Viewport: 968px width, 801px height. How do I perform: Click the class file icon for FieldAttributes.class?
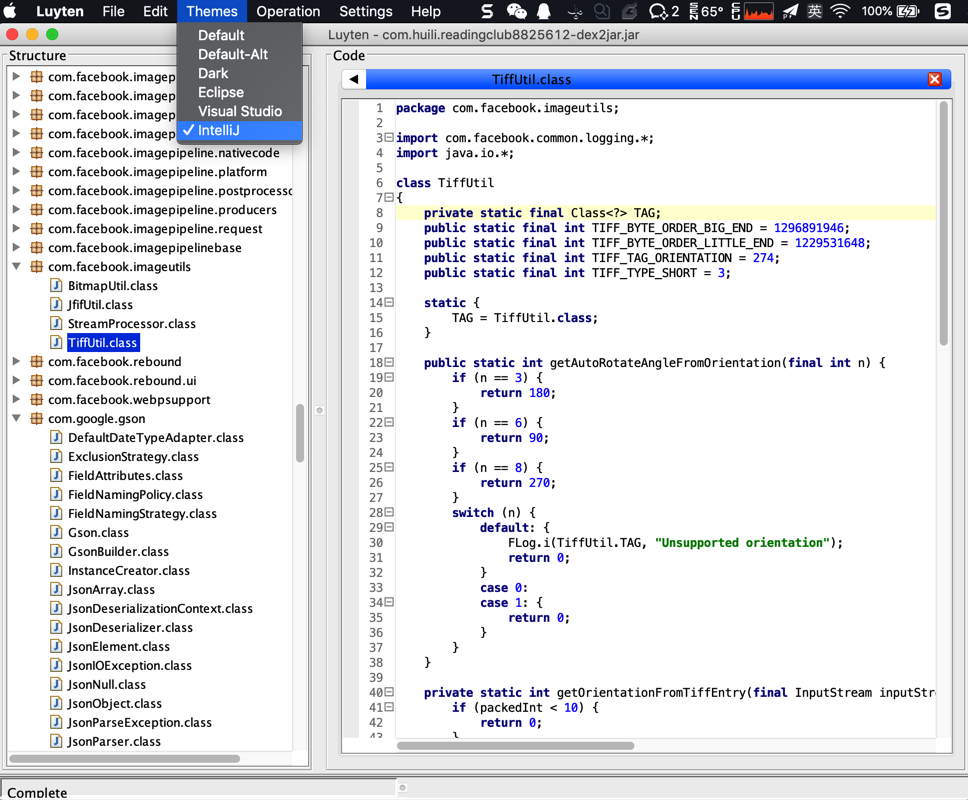[56, 476]
